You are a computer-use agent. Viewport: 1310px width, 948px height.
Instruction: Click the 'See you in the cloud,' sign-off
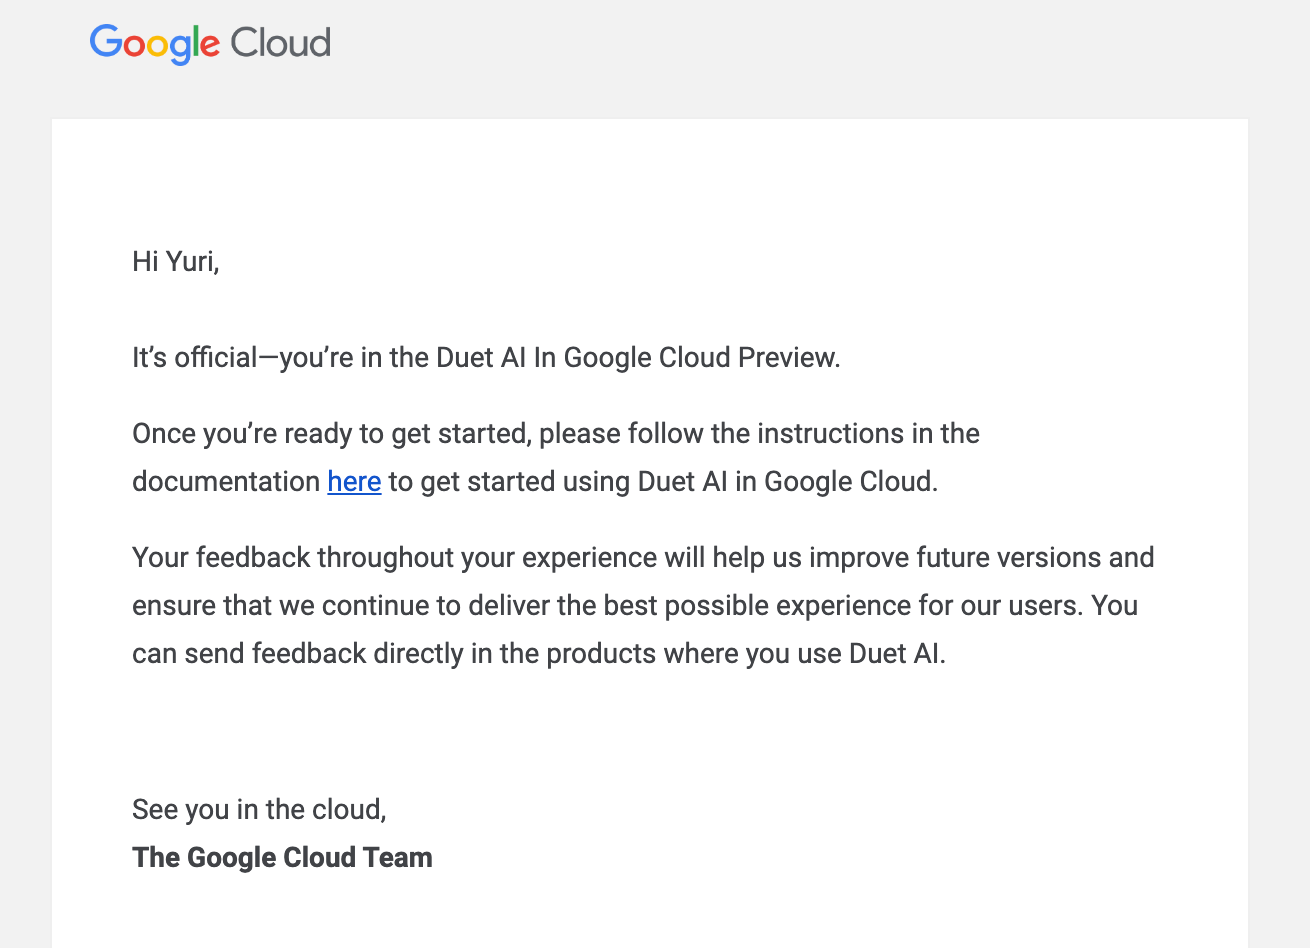tap(259, 810)
